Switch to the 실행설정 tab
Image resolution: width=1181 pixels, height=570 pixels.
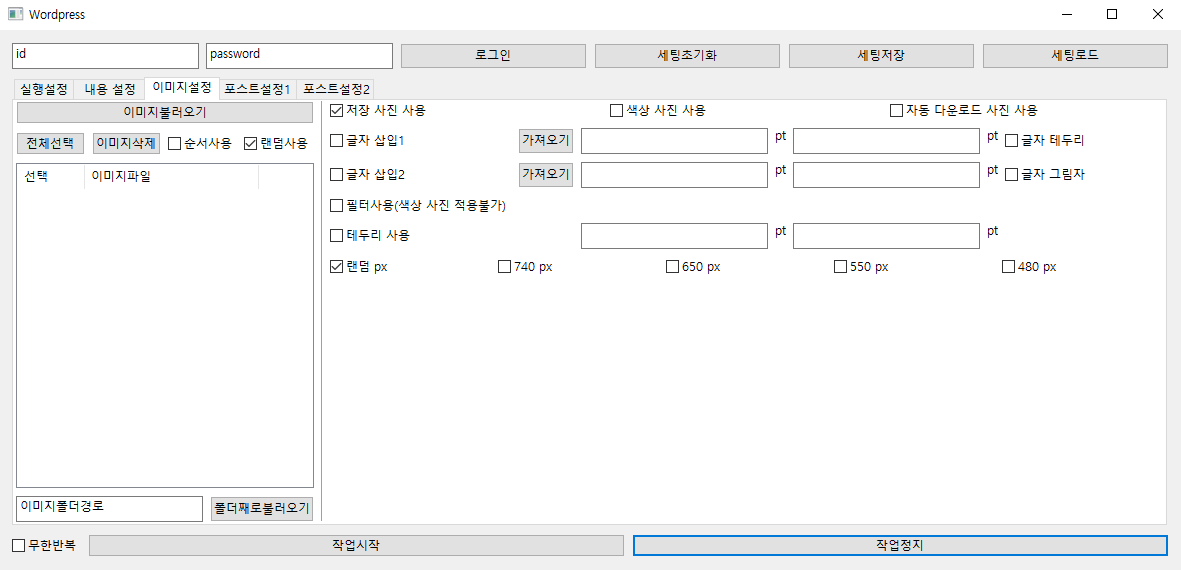coord(44,89)
